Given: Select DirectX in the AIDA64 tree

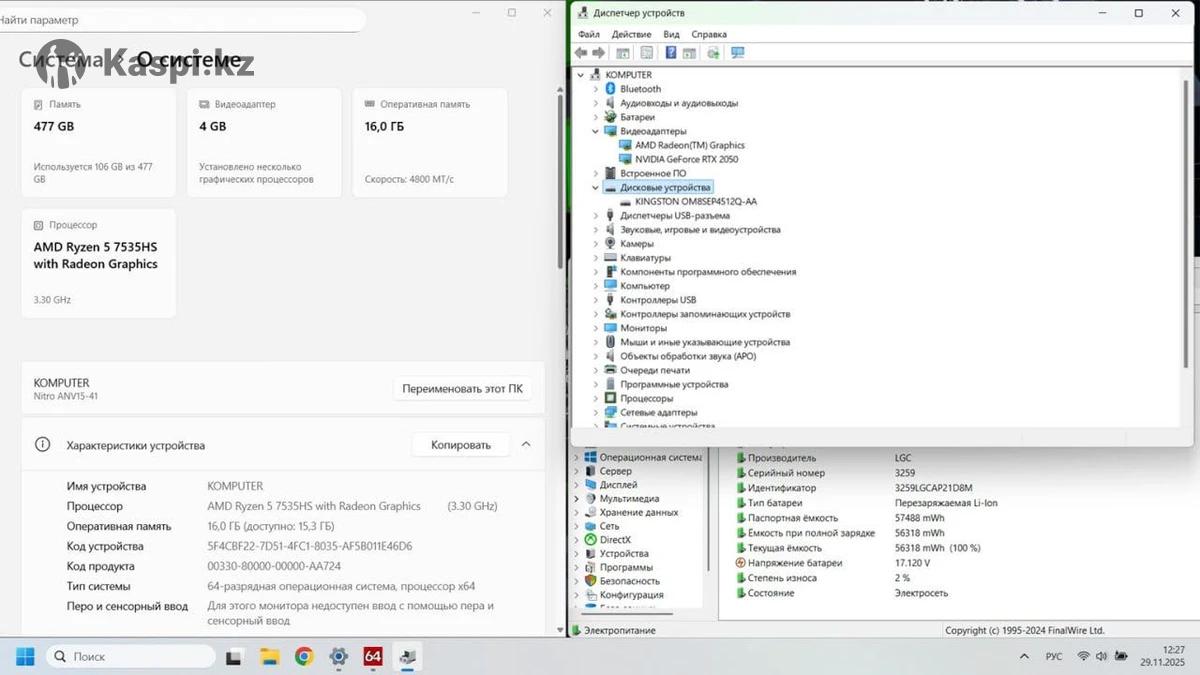Looking at the screenshot, I should pyautogui.click(x=615, y=540).
